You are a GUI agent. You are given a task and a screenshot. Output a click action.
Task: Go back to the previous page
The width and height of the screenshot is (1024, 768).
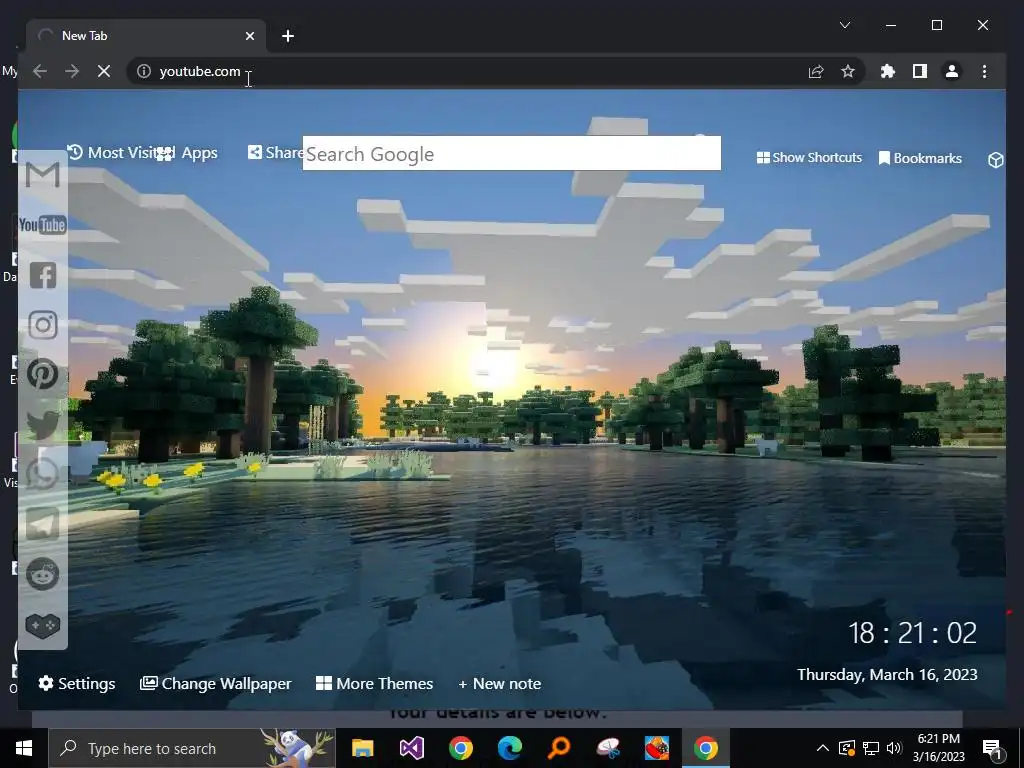[x=40, y=71]
